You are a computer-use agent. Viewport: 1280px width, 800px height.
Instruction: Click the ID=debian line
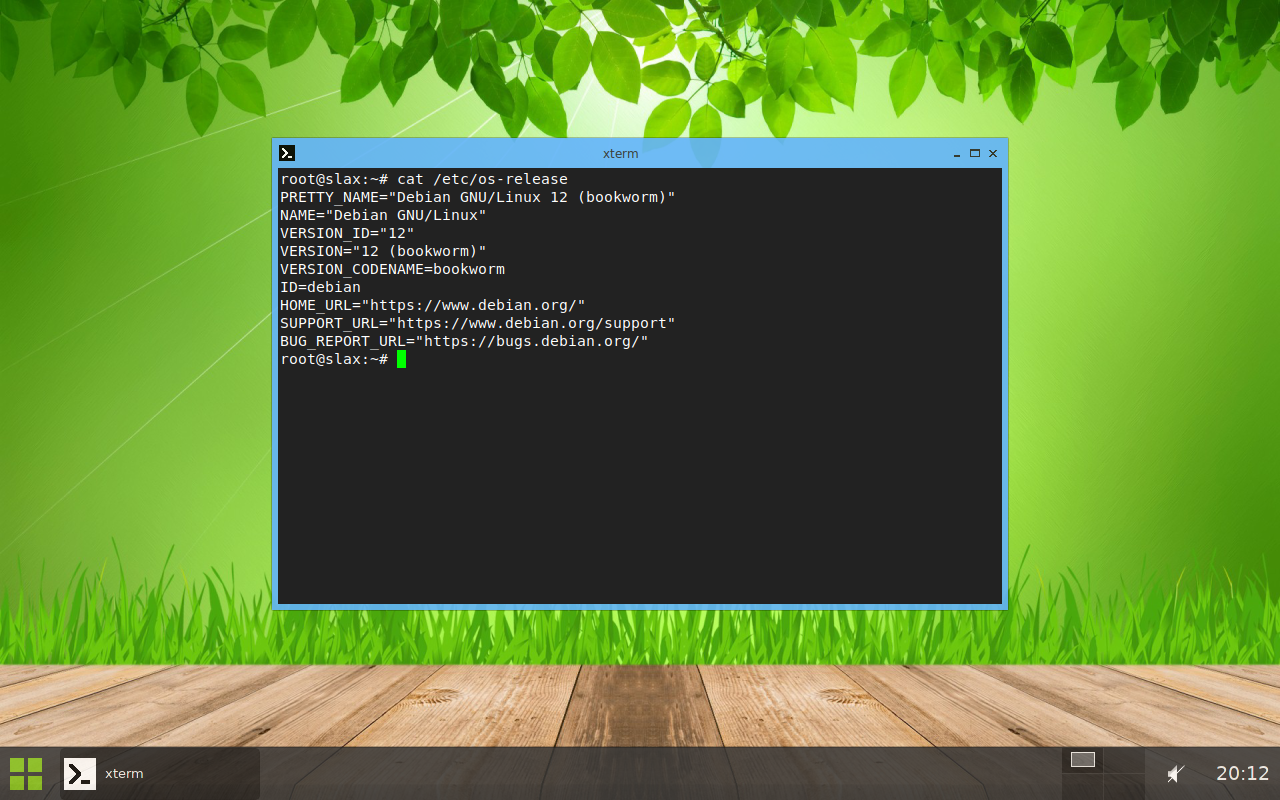click(x=320, y=287)
